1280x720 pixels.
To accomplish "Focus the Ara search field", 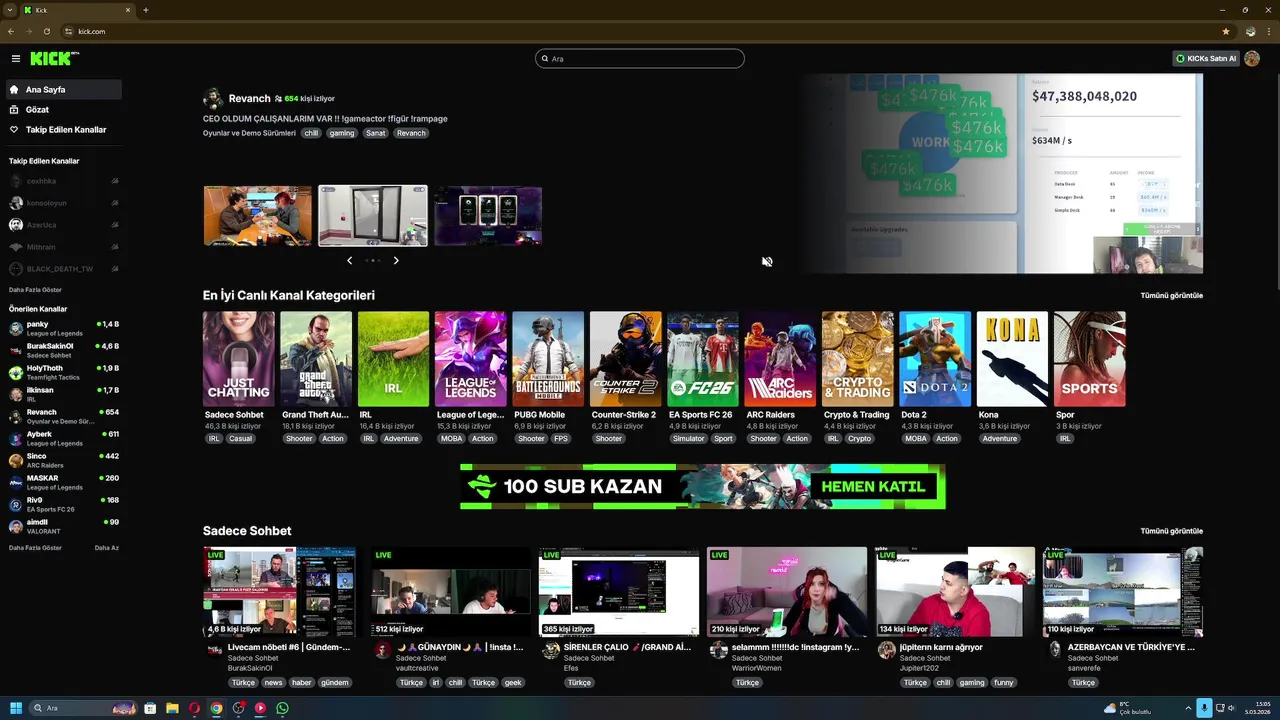I will pos(640,59).
